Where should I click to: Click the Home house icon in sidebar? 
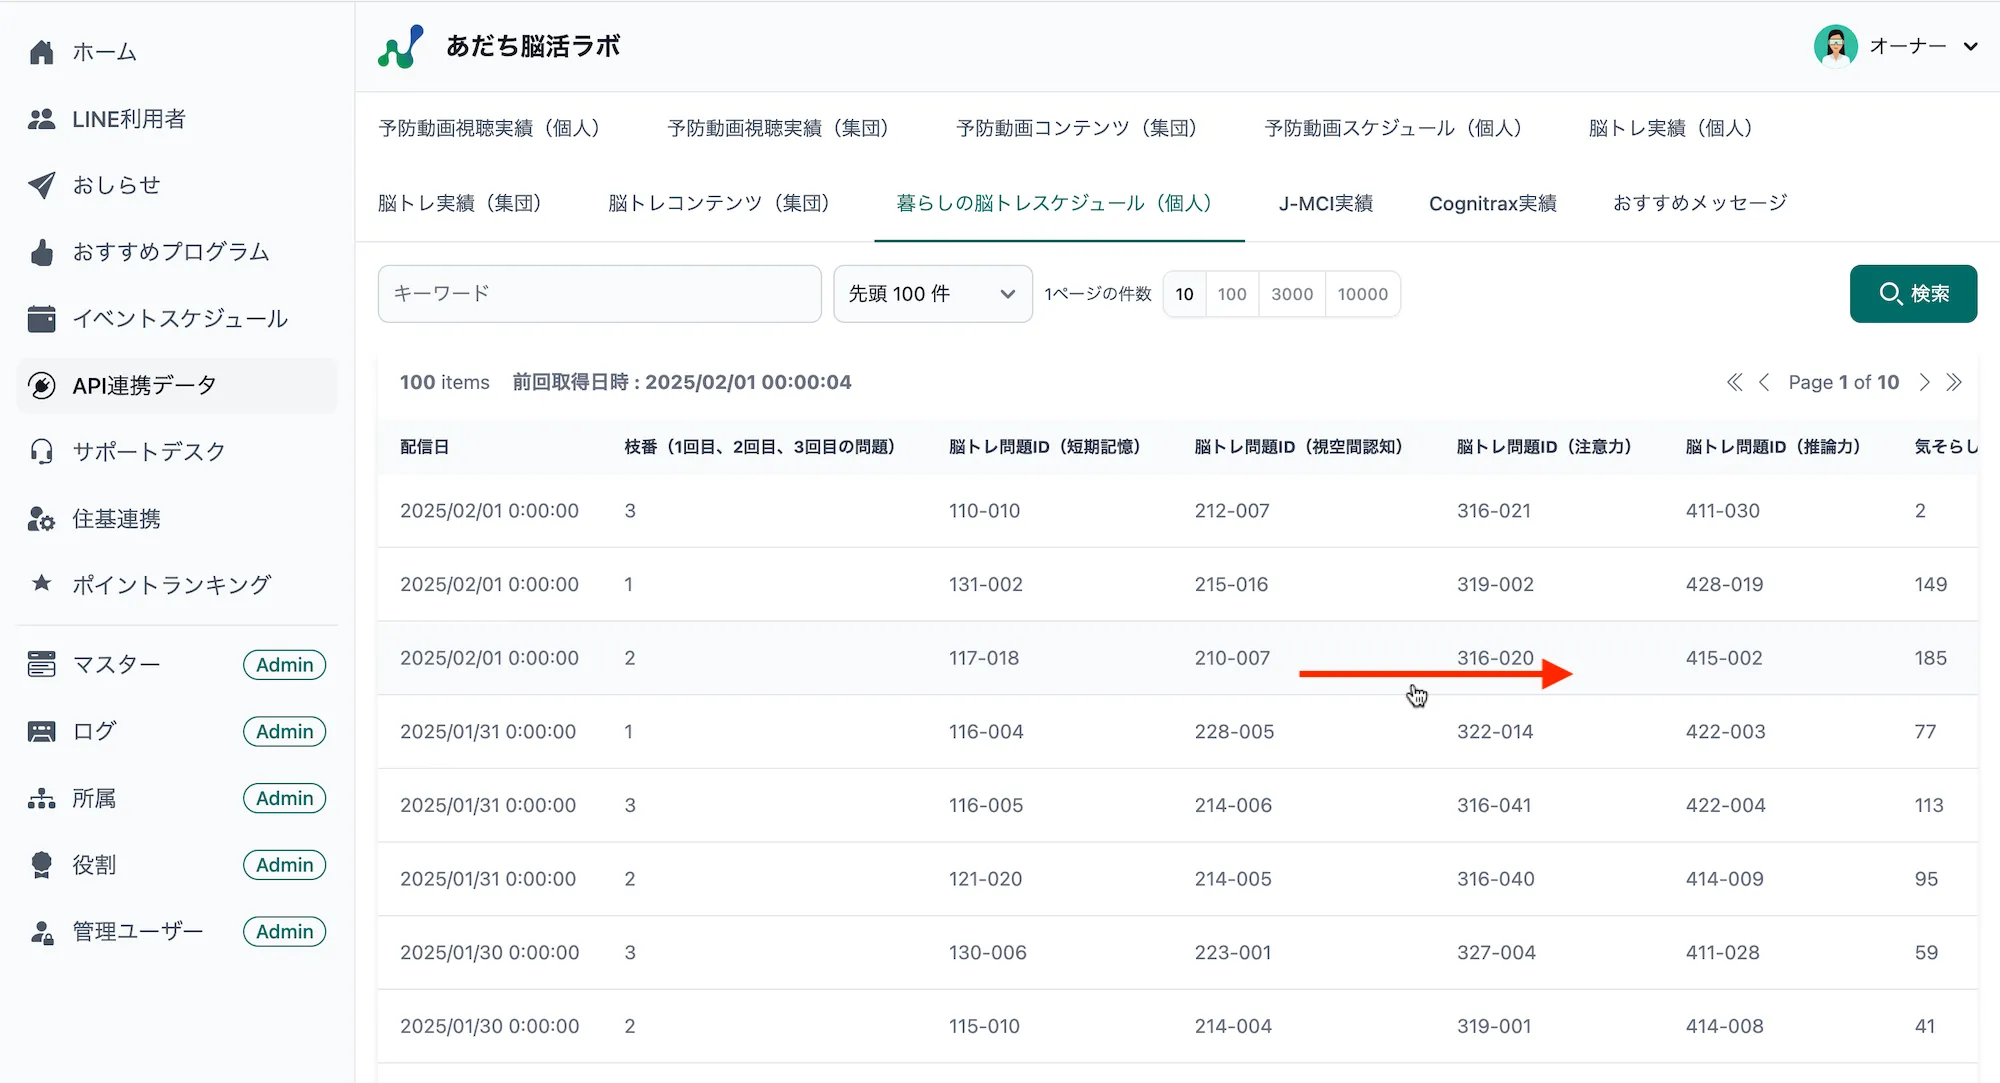click(x=41, y=52)
